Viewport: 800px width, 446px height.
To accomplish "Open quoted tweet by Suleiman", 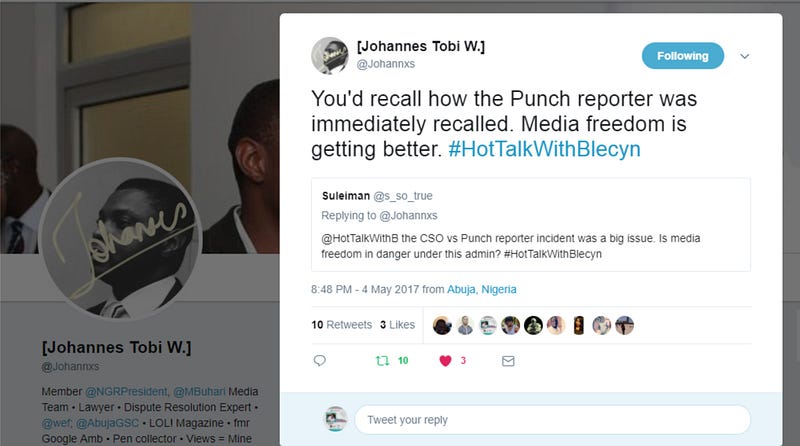I will click(531, 225).
